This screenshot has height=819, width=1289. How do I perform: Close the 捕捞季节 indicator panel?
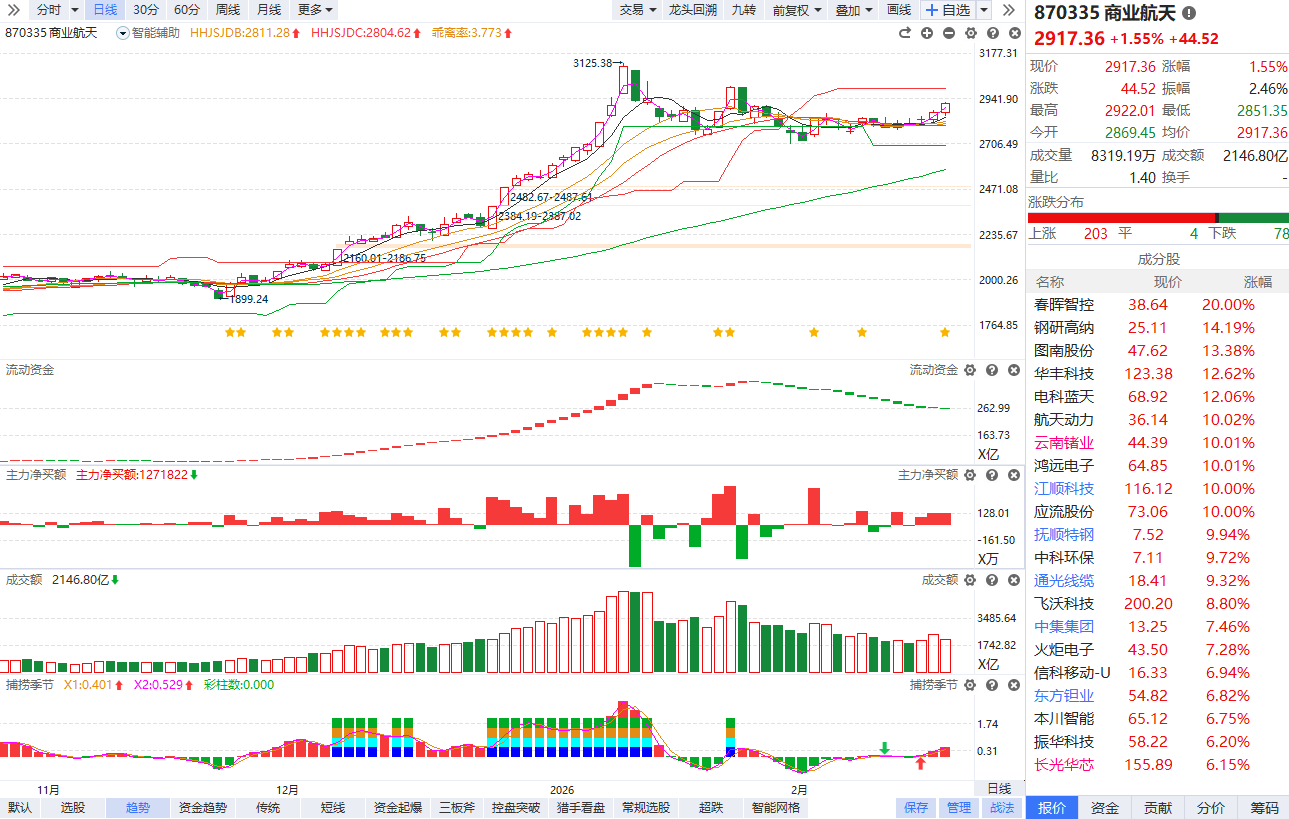point(1012,685)
